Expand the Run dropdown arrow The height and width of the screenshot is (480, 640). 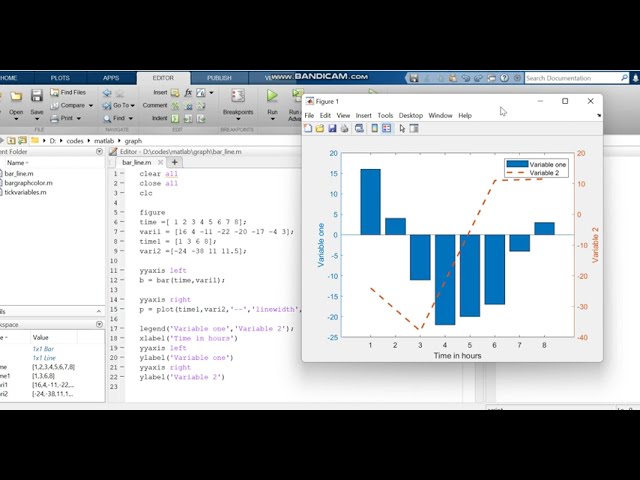click(272, 119)
